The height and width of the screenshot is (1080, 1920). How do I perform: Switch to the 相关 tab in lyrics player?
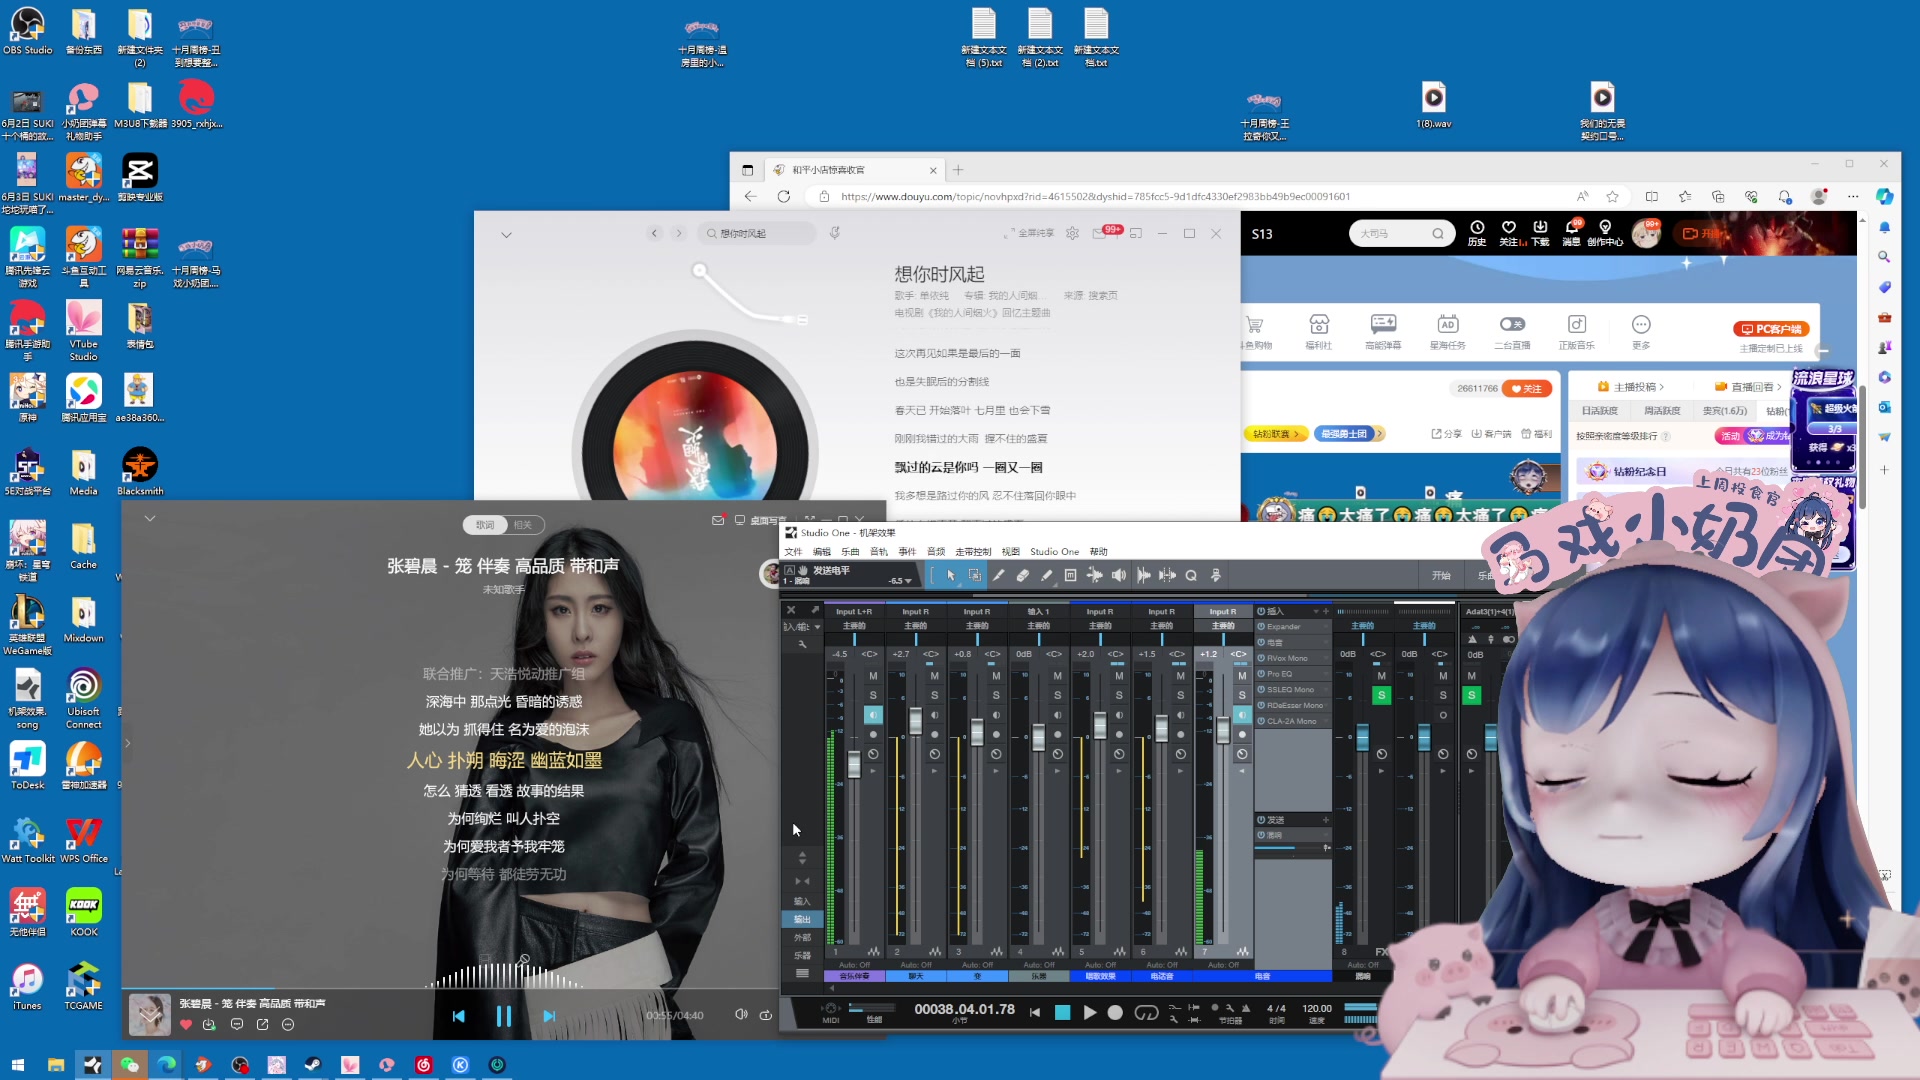(x=523, y=525)
